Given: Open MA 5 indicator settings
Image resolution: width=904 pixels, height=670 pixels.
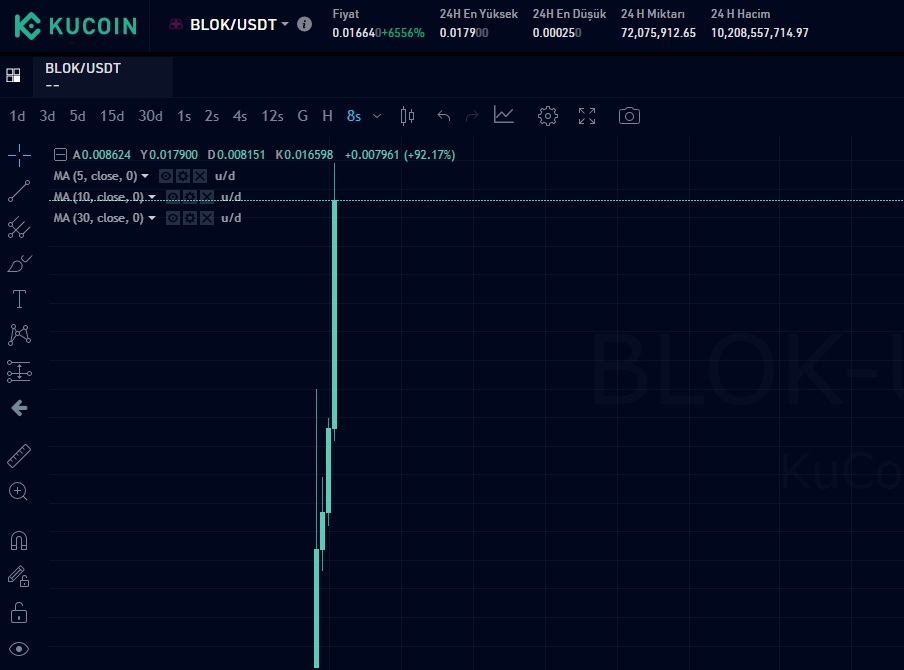Looking at the screenshot, I should [x=183, y=176].
